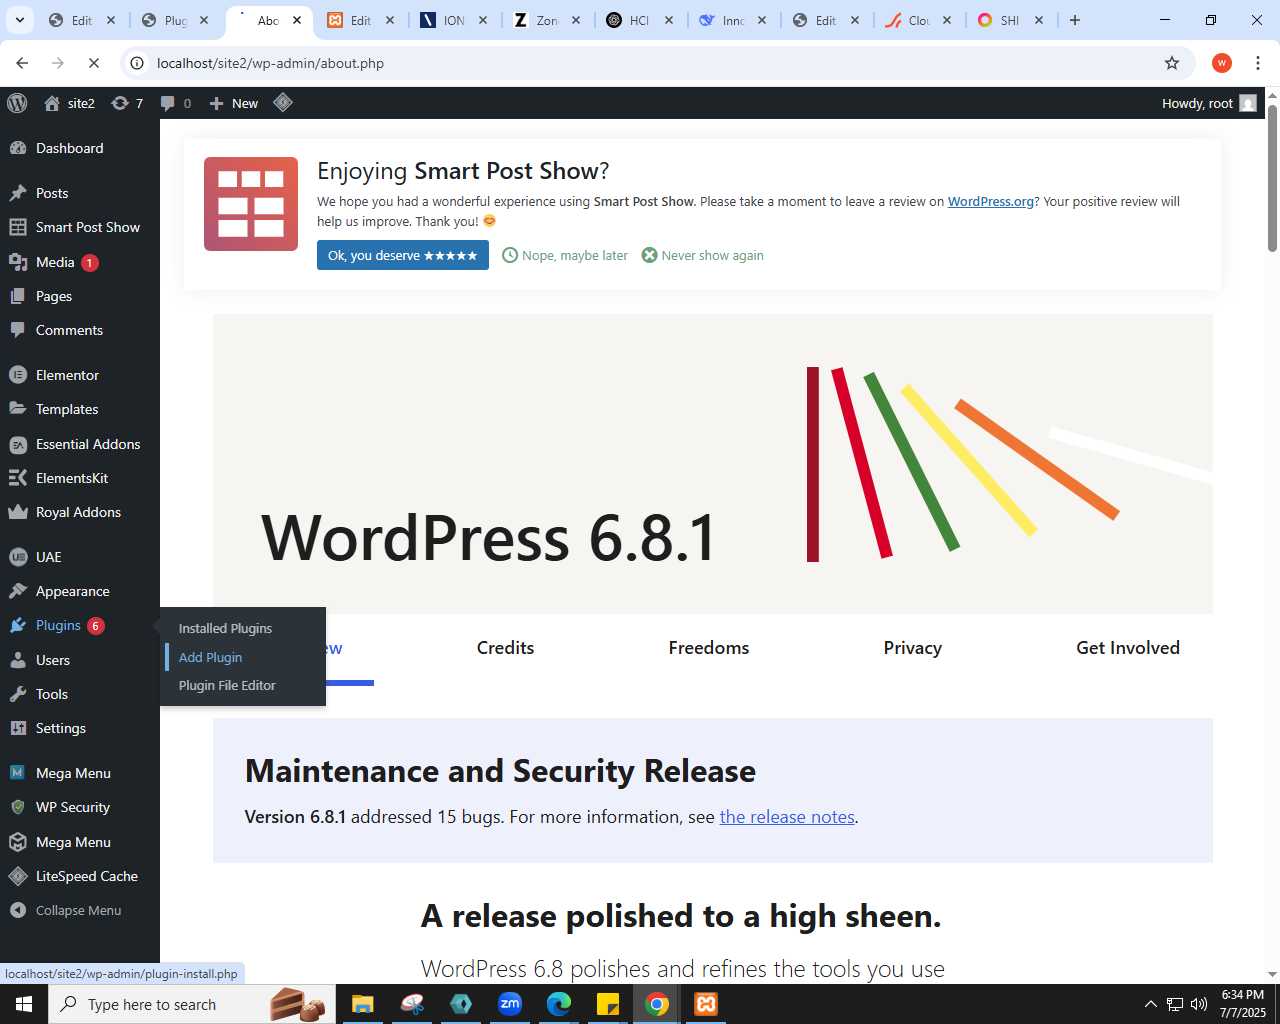
Task: Open the Media library icon
Action: point(18,262)
